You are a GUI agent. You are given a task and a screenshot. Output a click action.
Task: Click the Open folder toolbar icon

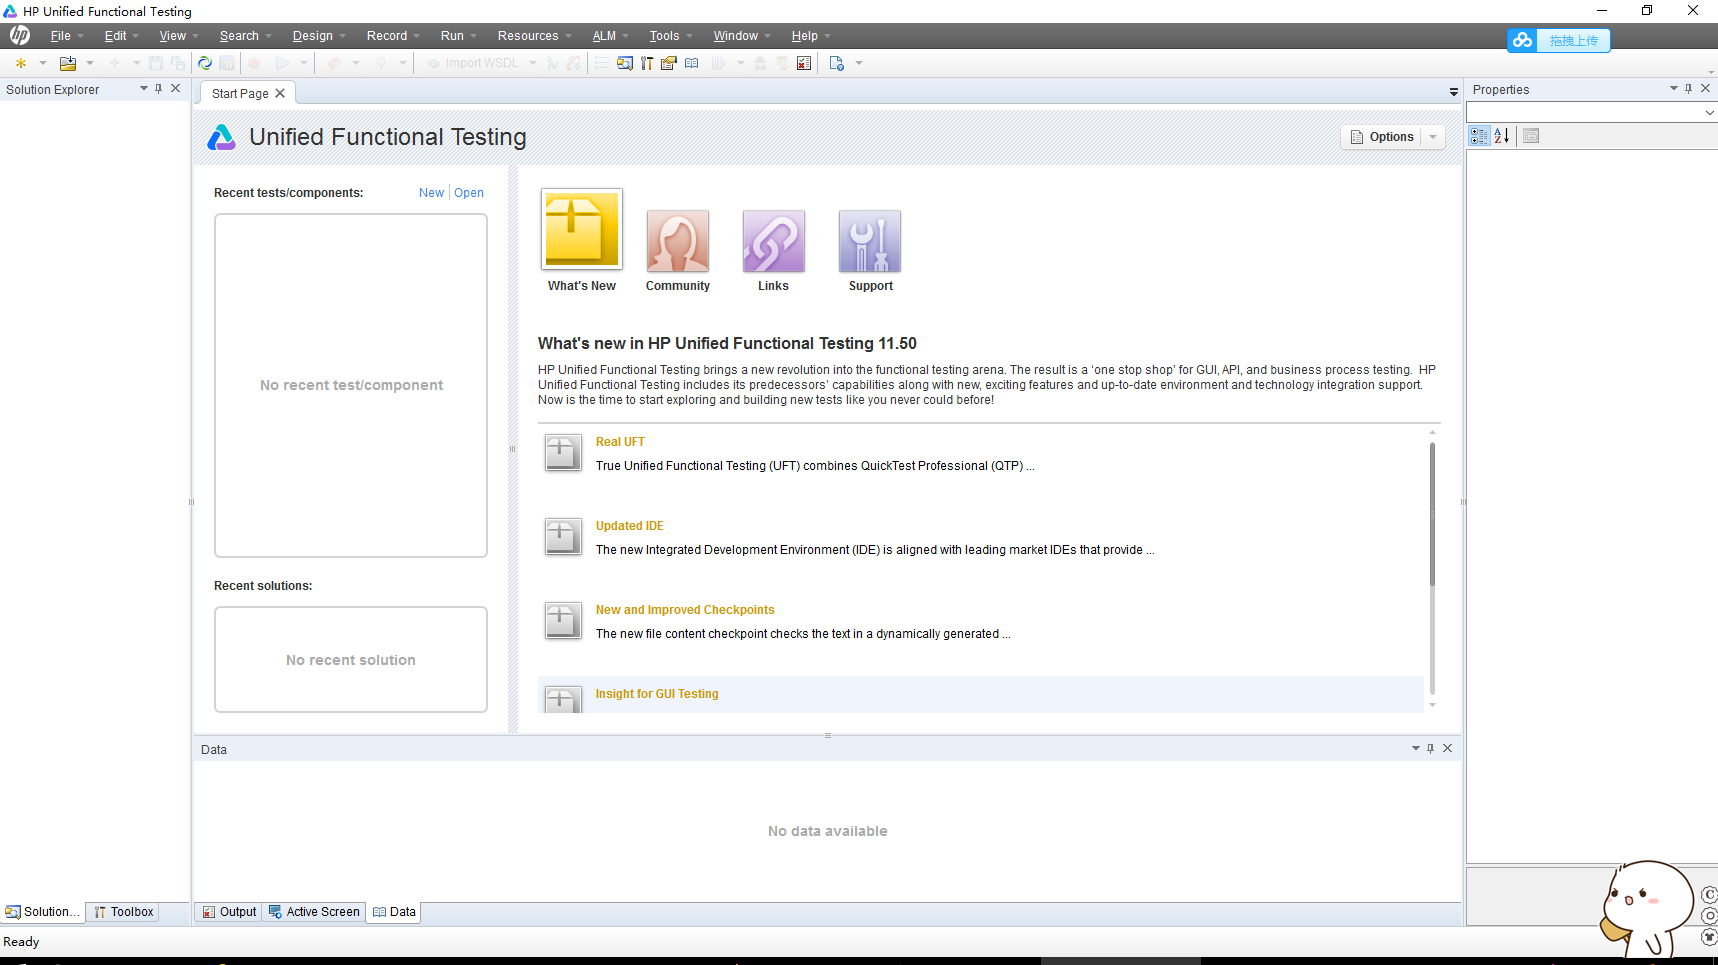point(68,63)
